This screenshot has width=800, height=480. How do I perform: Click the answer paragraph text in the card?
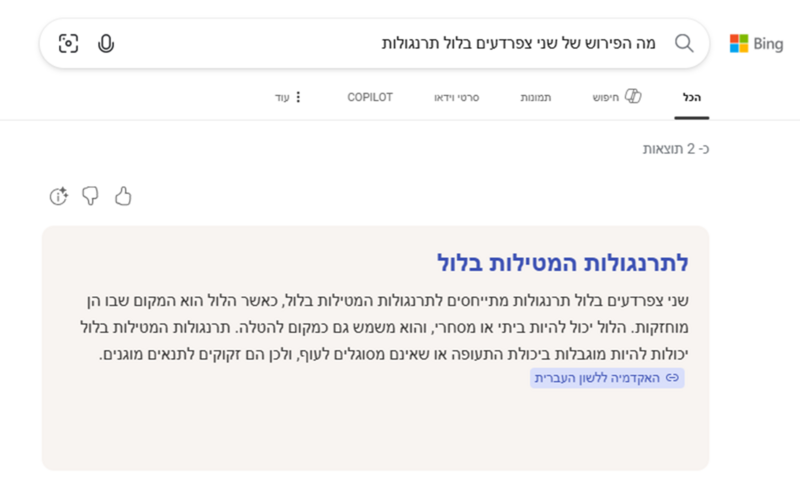point(384,327)
